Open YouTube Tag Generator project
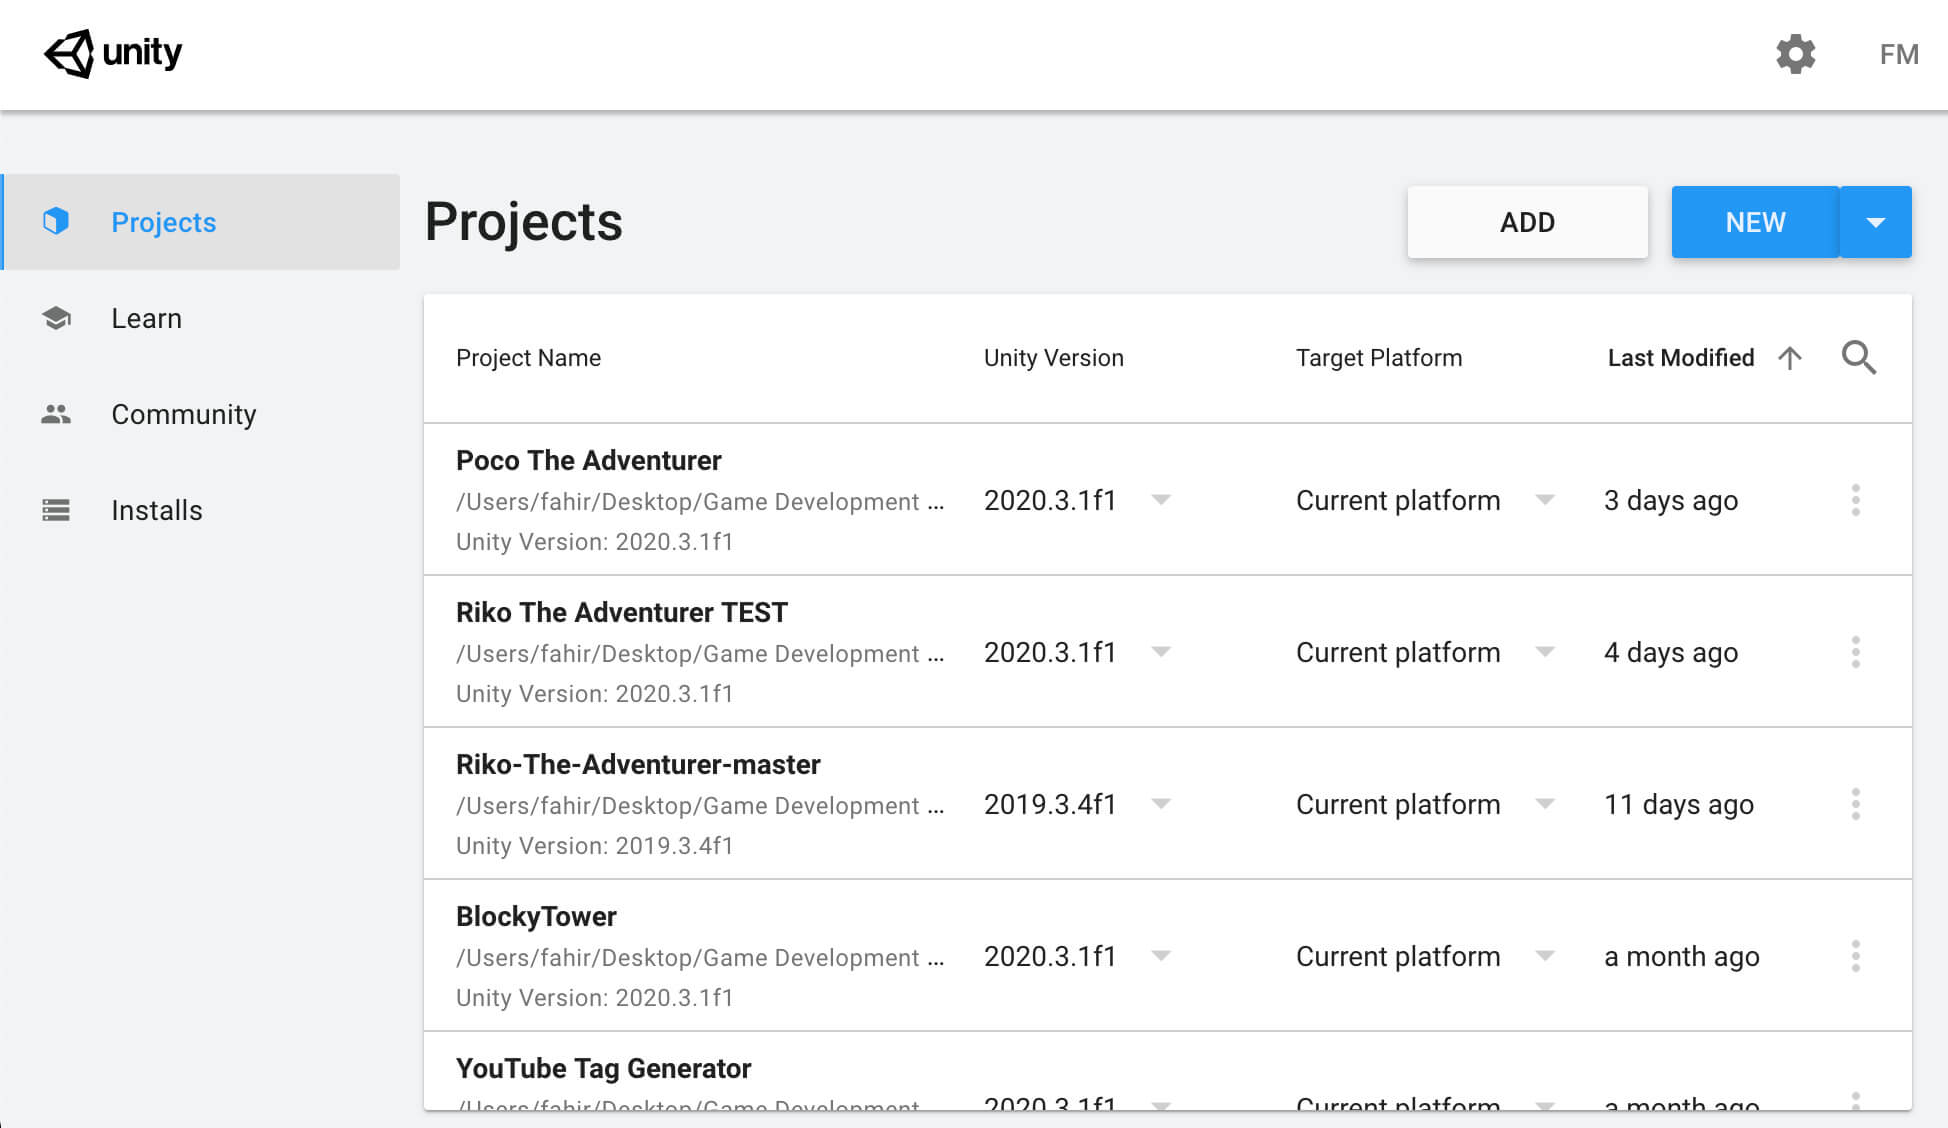The width and height of the screenshot is (1948, 1128). click(x=1168, y=1071)
